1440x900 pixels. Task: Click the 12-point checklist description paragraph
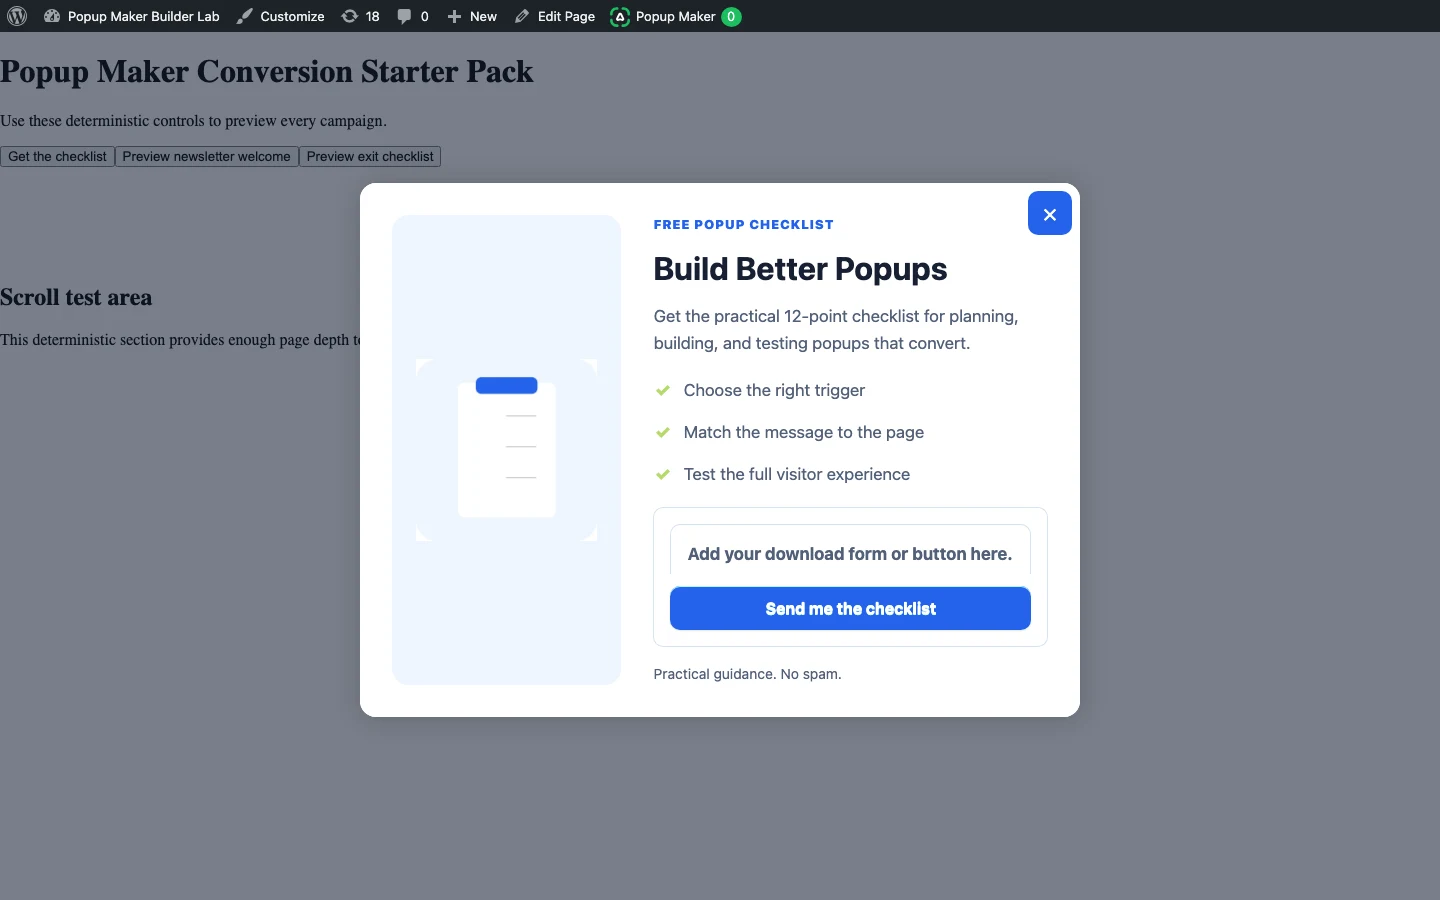[x=836, y=329]
